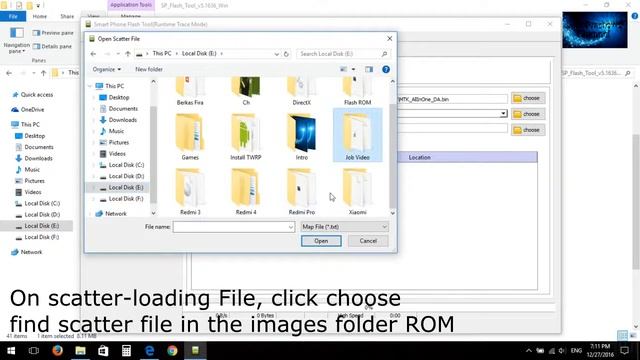
Task: Toggle the Preview pane in Explorer
Action: point(53,33)
